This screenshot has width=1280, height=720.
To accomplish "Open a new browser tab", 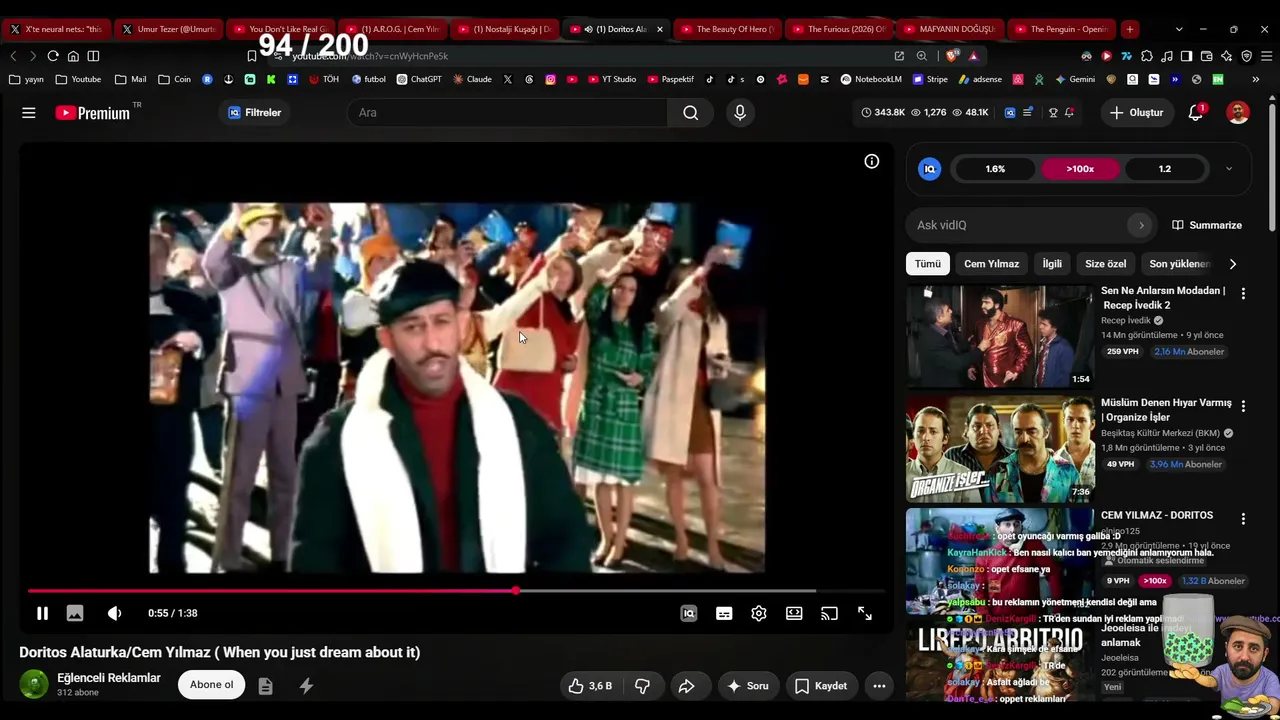I will (x=1129, y=29).
